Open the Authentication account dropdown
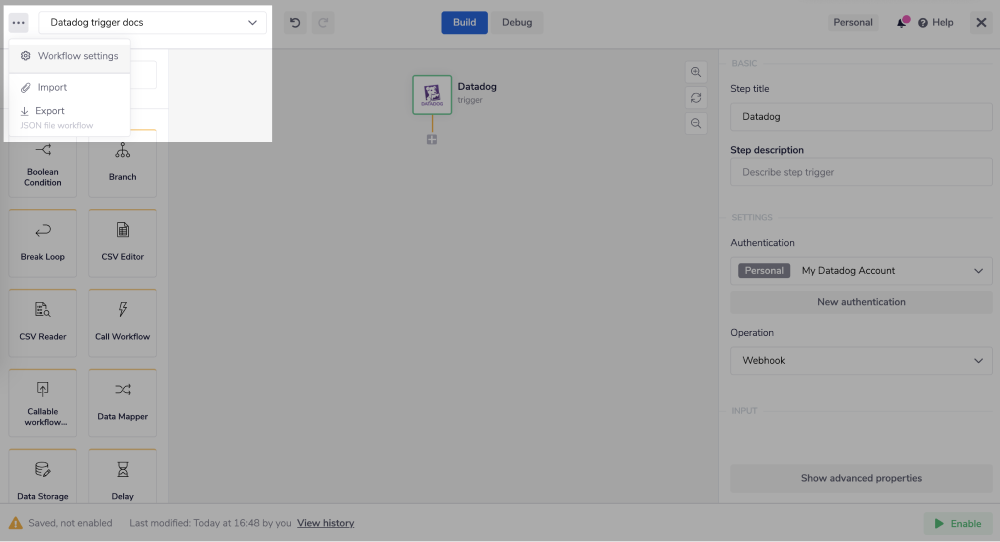 pos(861,270)
